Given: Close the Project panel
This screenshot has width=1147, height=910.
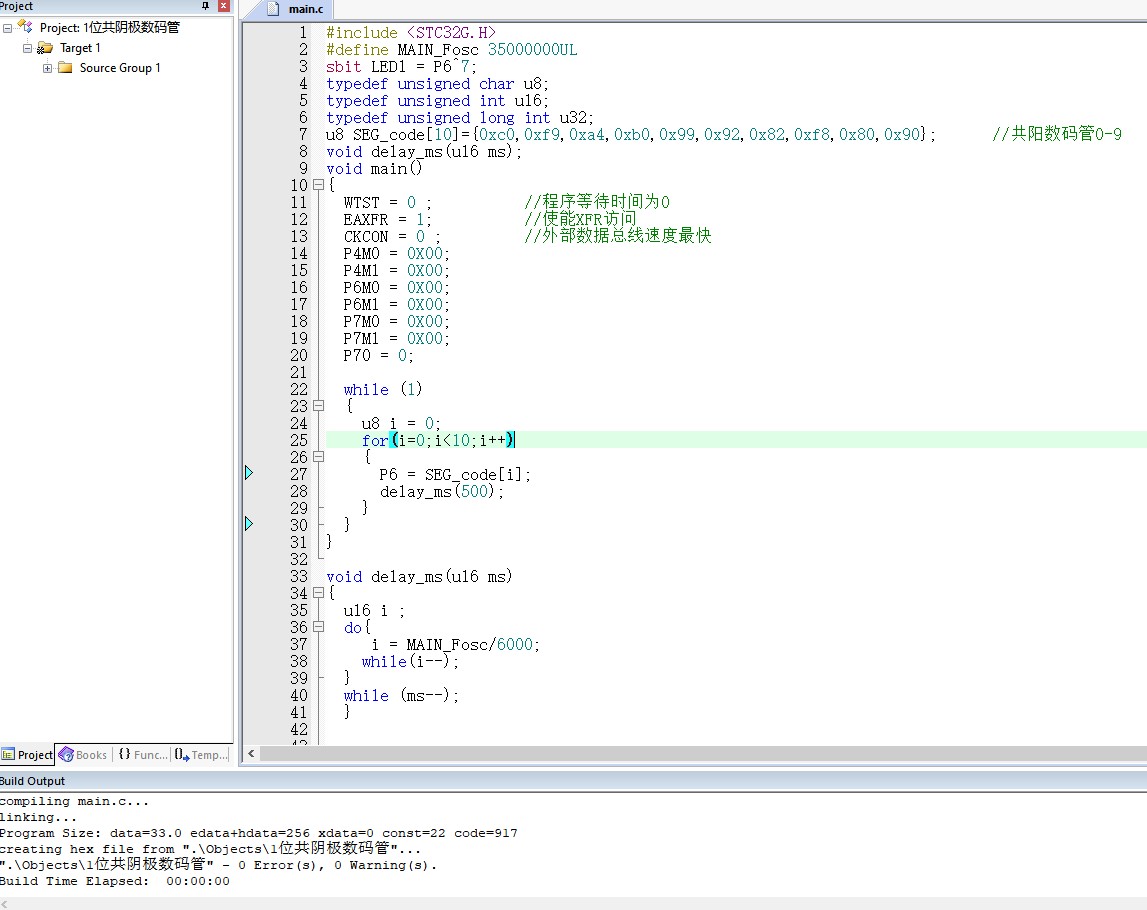Looking at the screenshot, I should pyautogui.click(x=223, y=6).
